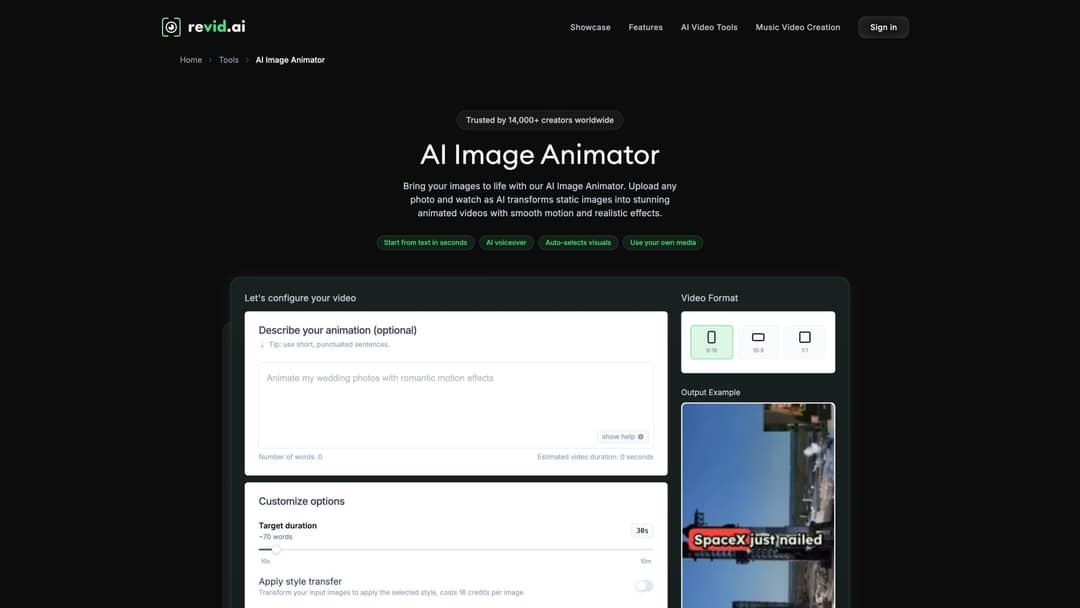Open the Showcase menu item
The width and height of the screenshot is (1080, 608).
tap(590, 28)
